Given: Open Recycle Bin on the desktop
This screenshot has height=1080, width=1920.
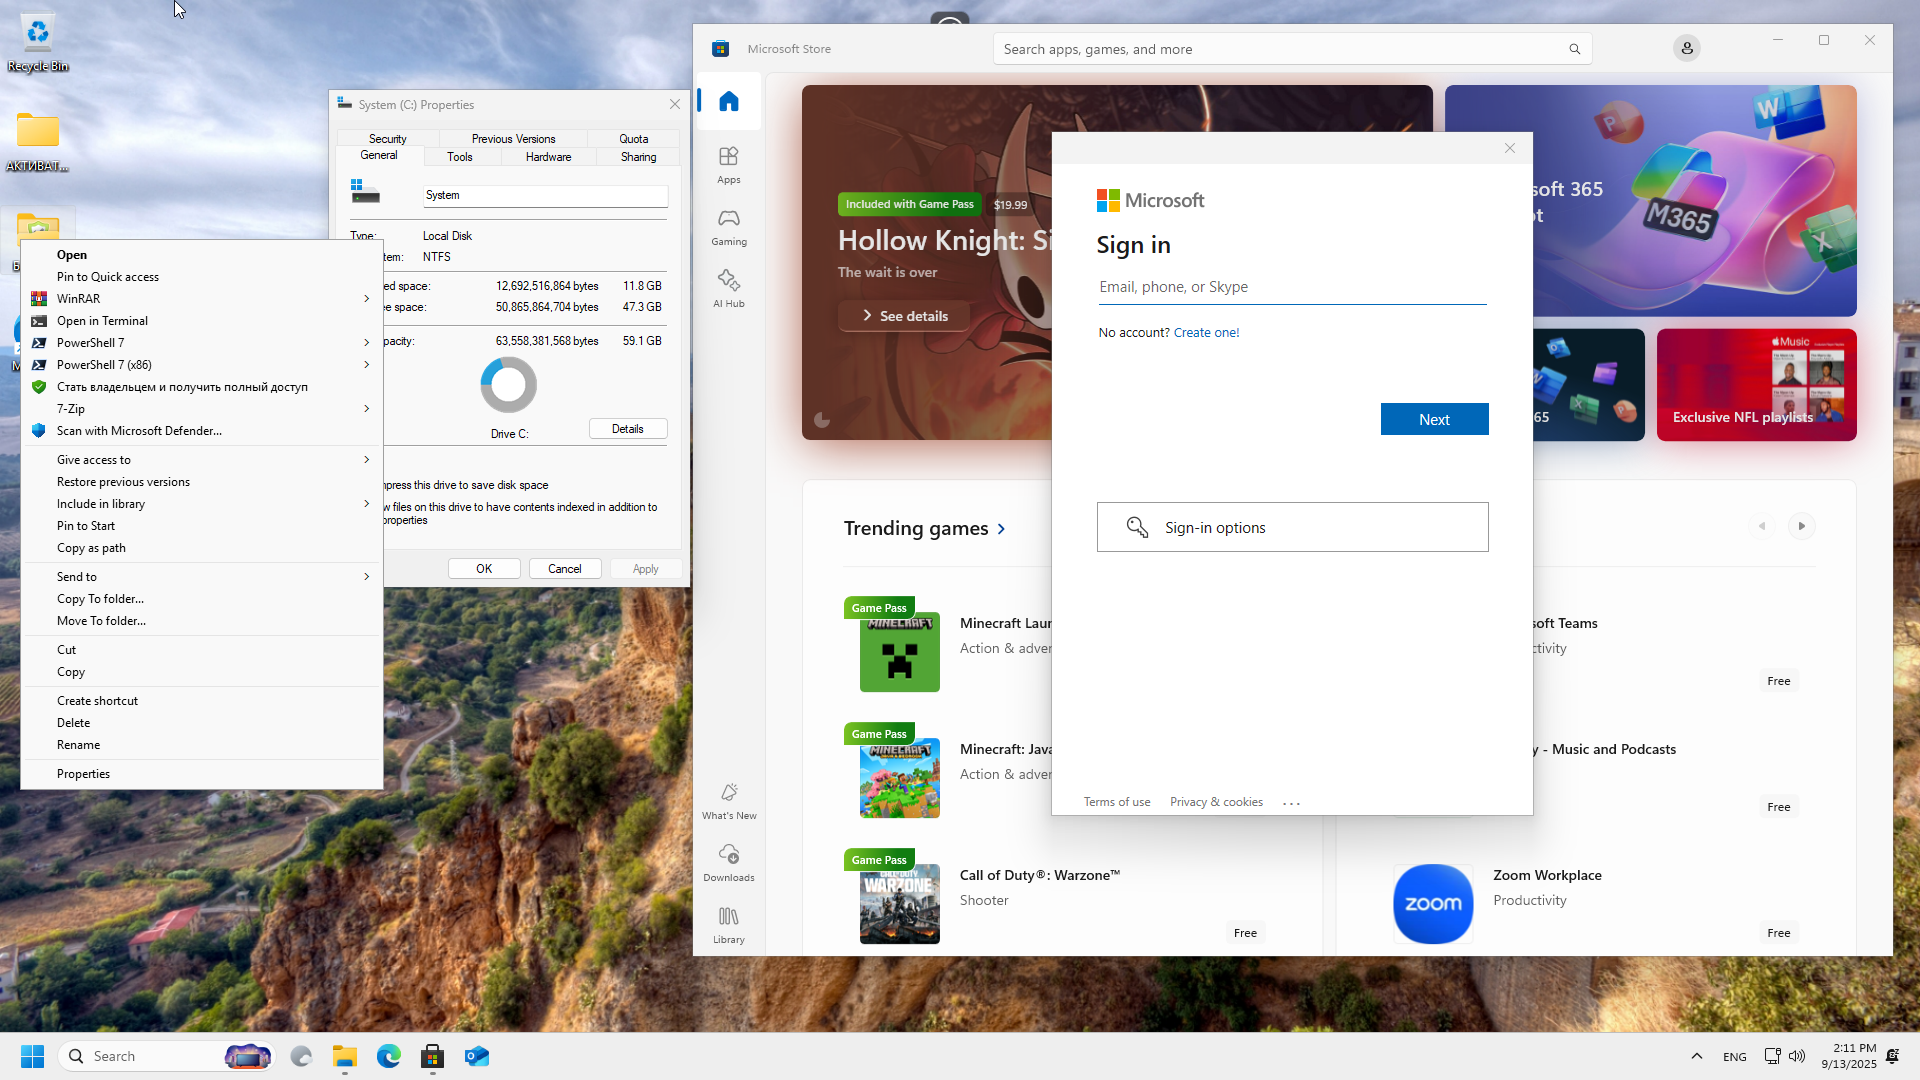Looking at the screenshot, I should (38, 42).
